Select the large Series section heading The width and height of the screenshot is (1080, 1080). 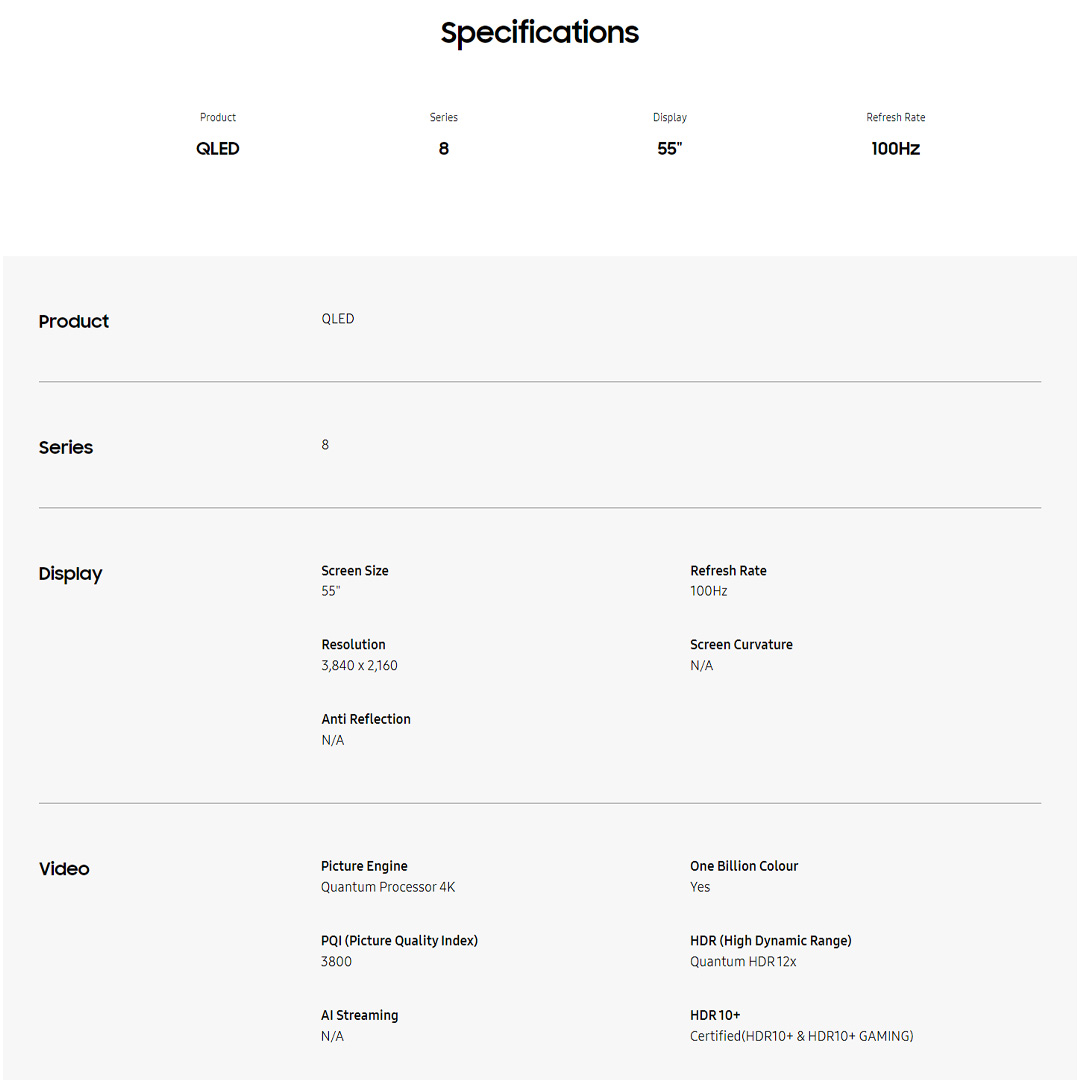pos(66,448)
